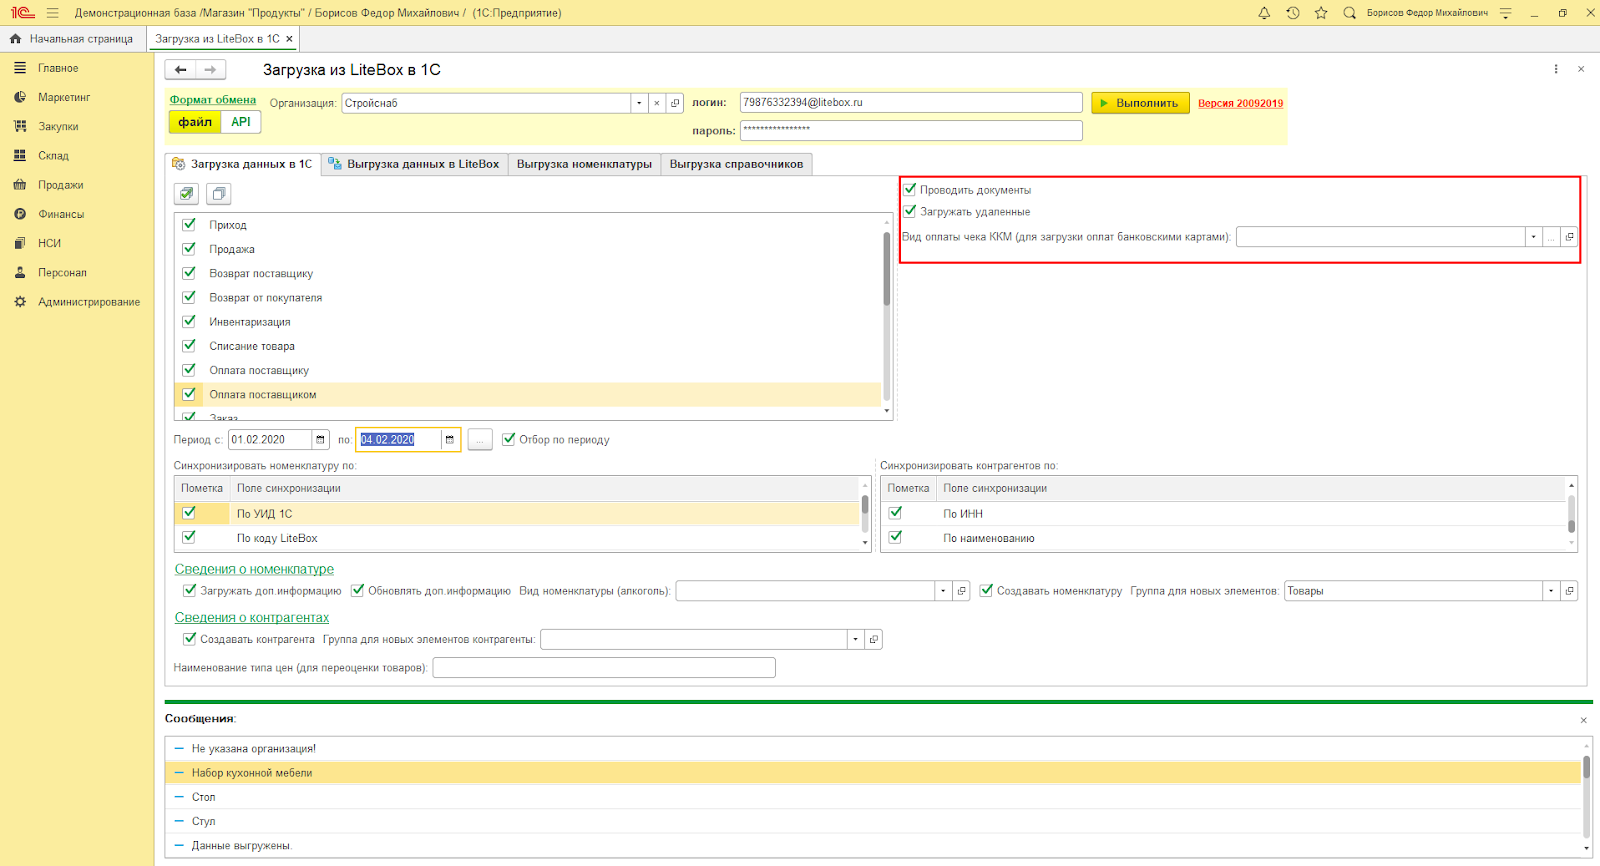Screen dimensions: 1600x866
Task: Toggle Загружать удаленные checkbox
Action: coord(910,211)
